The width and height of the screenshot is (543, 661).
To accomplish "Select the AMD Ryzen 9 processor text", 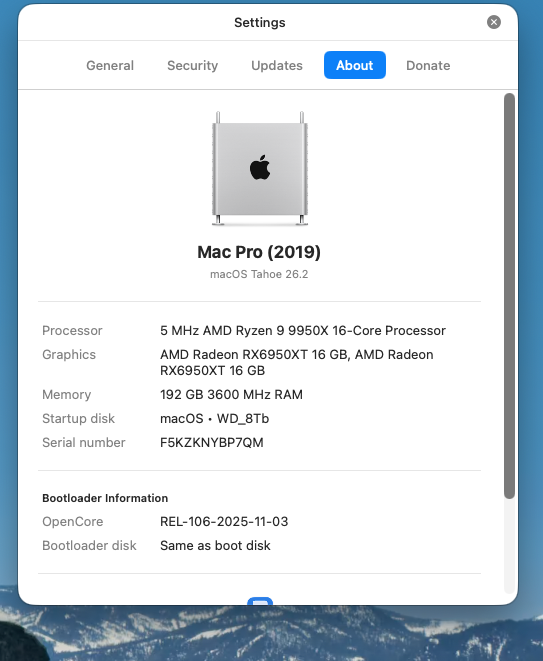I will (303, 330).
